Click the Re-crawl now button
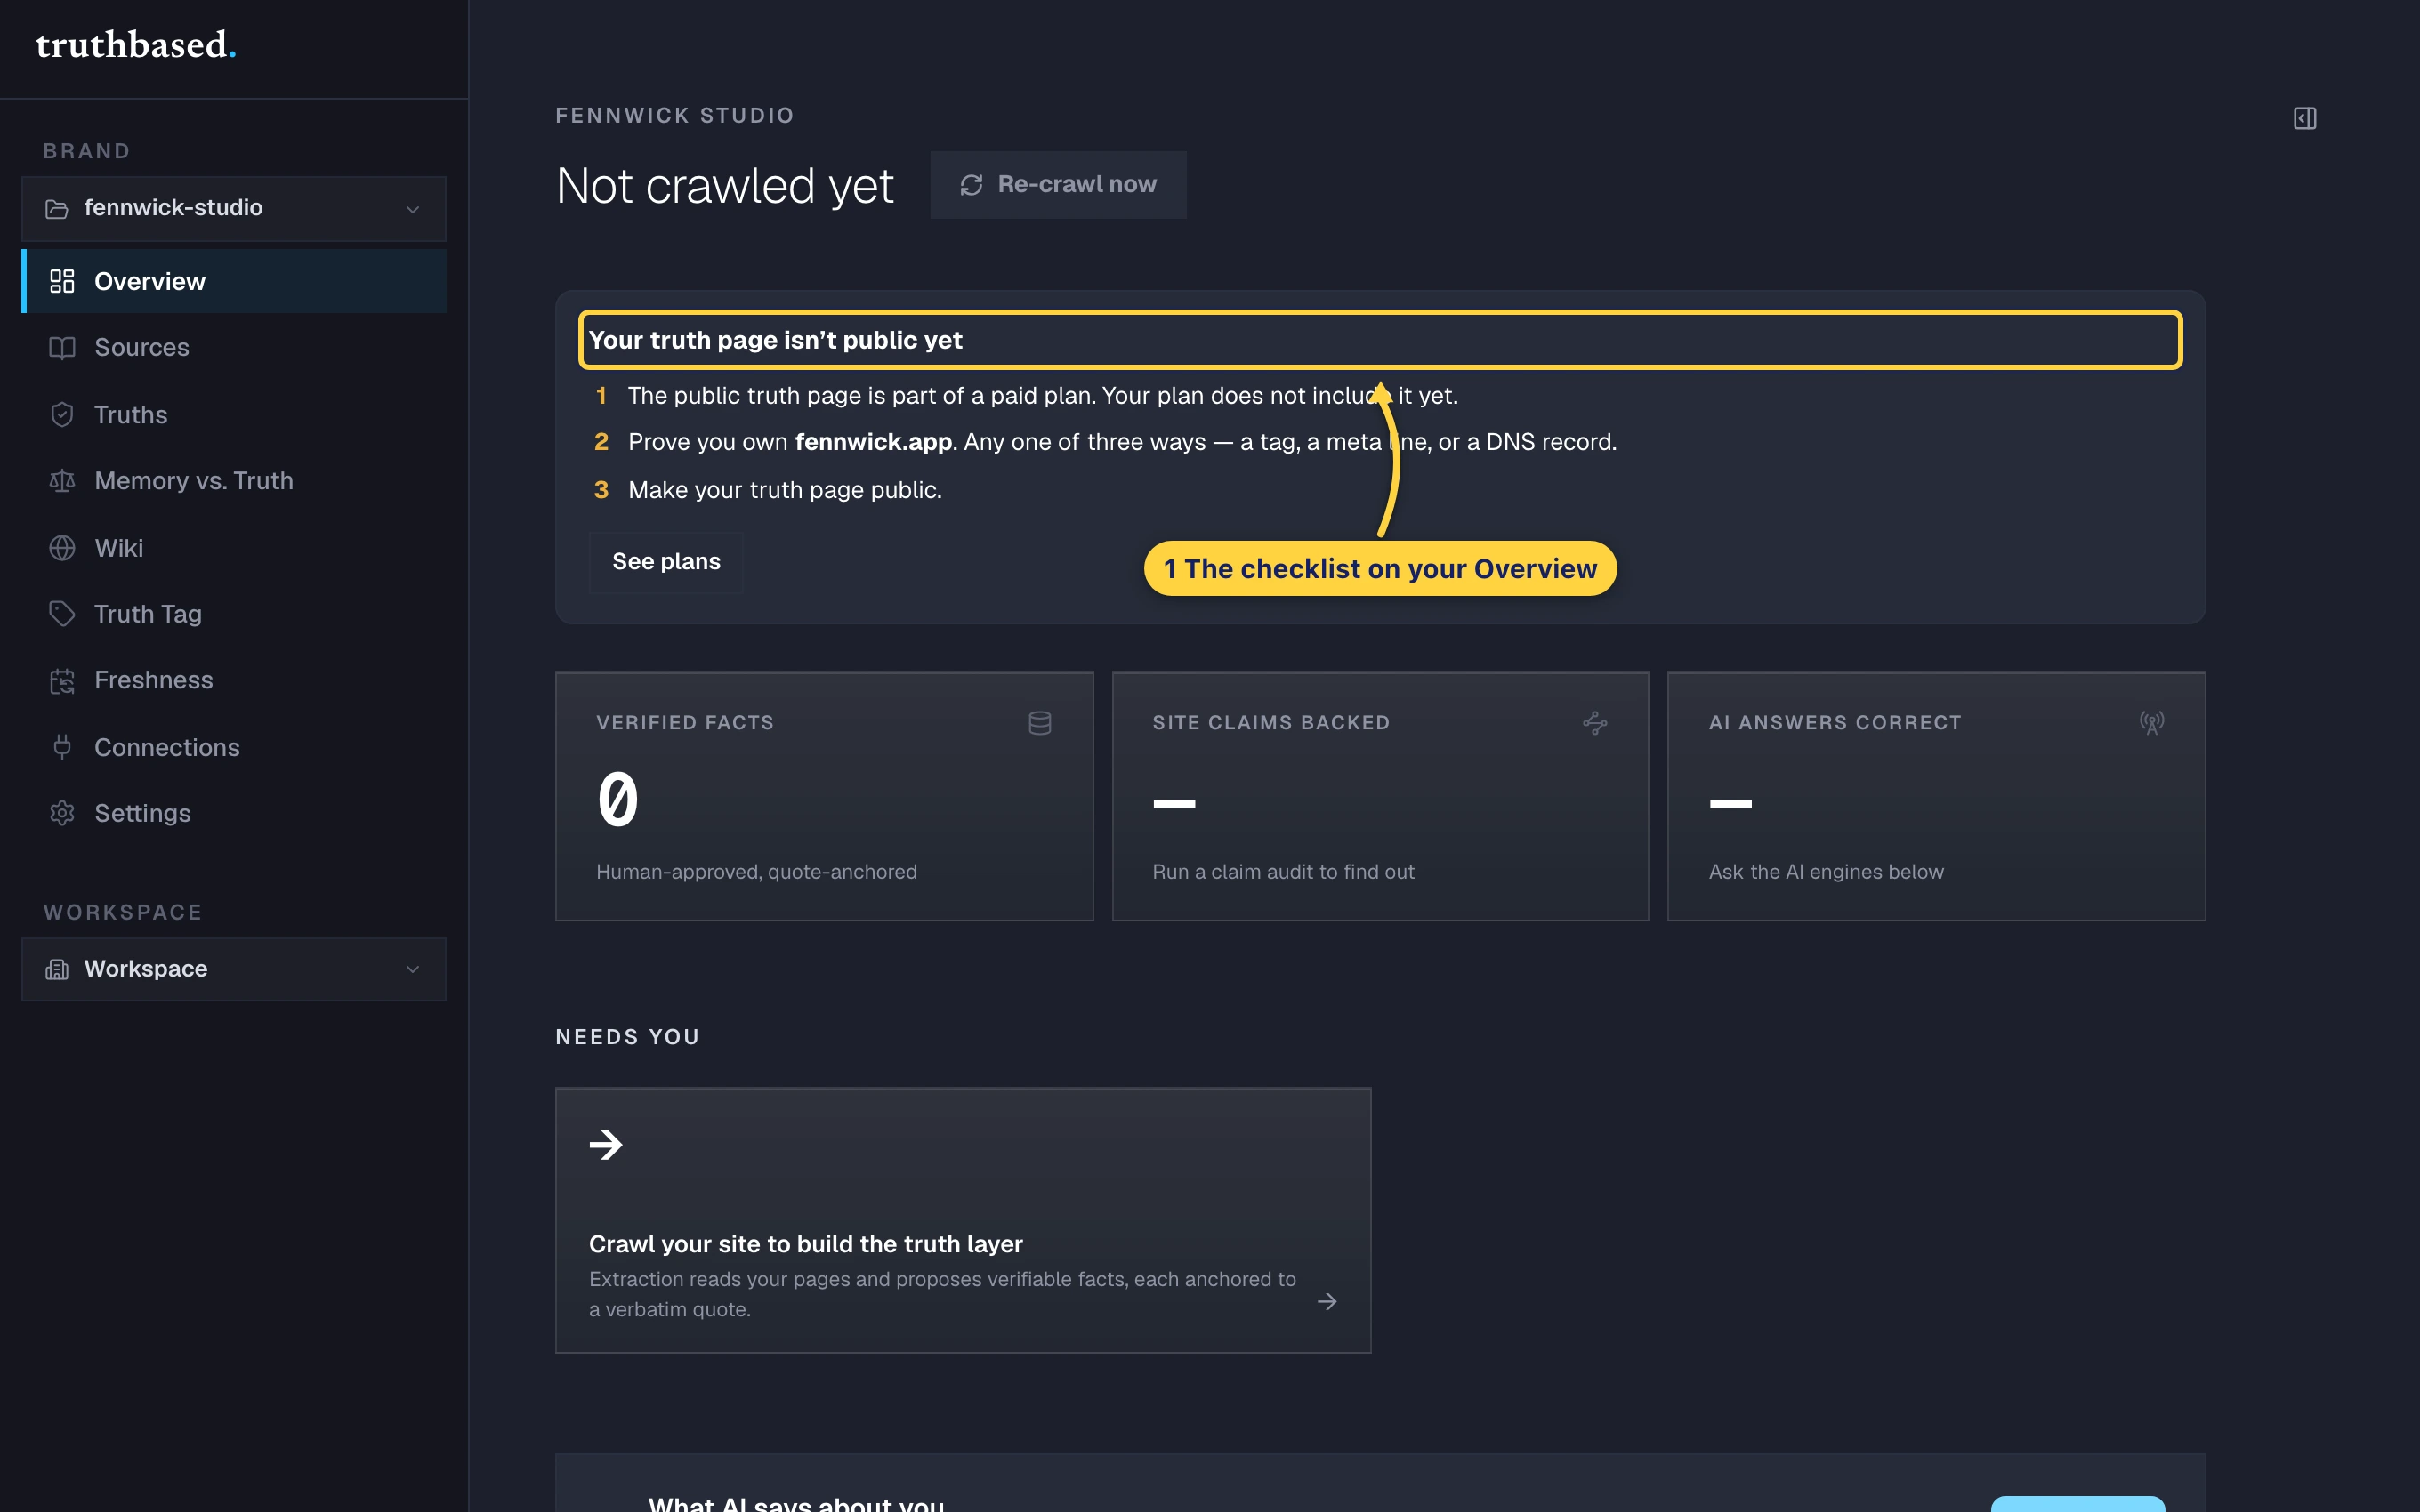 1058,185
